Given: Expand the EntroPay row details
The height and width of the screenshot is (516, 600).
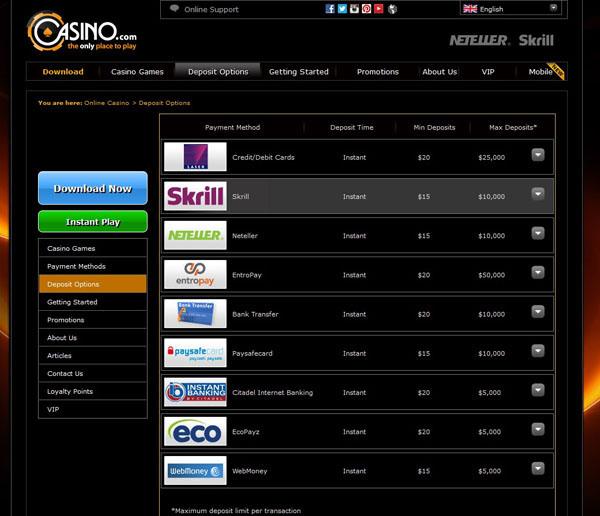Looking at the screenshot, I should [x=538, y=273].
